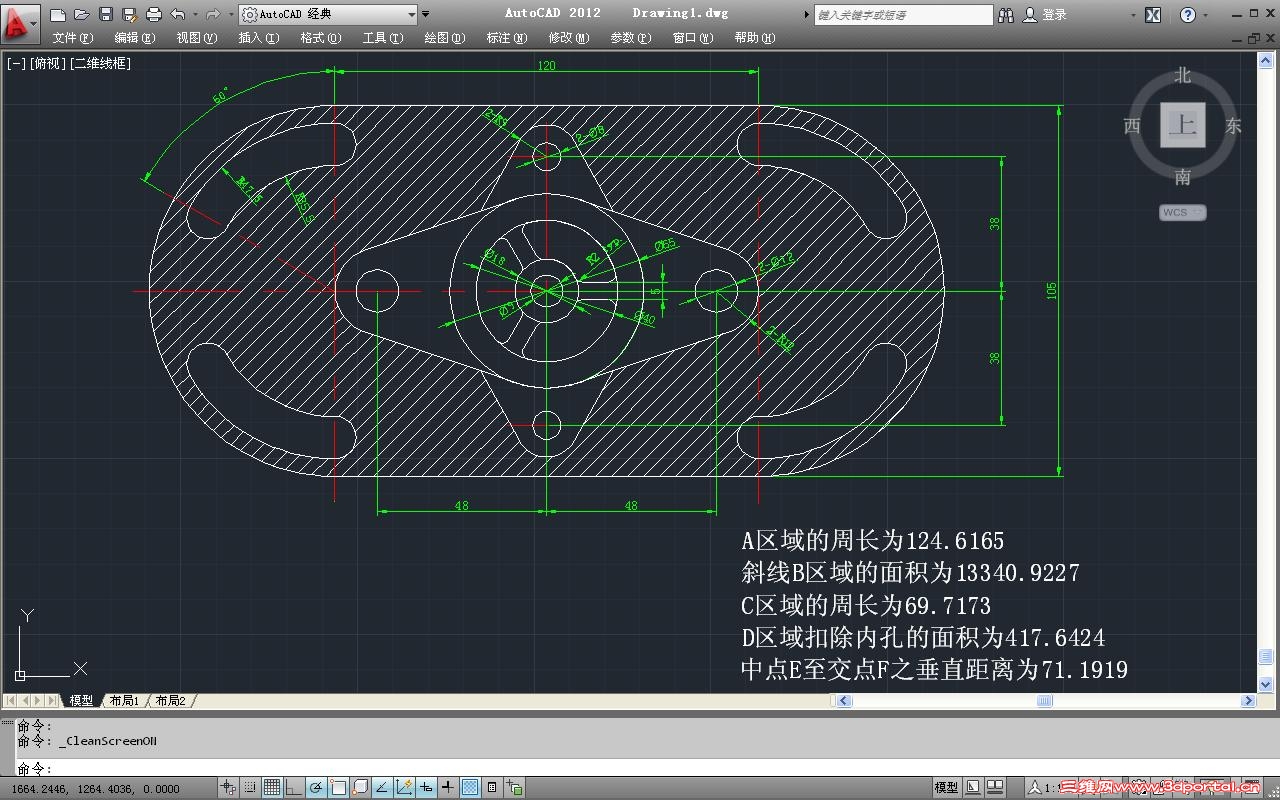Viewport: 1280px width, 800px height.
Task: Switch to the 布局2 layout tab
Action: point(171,701)
